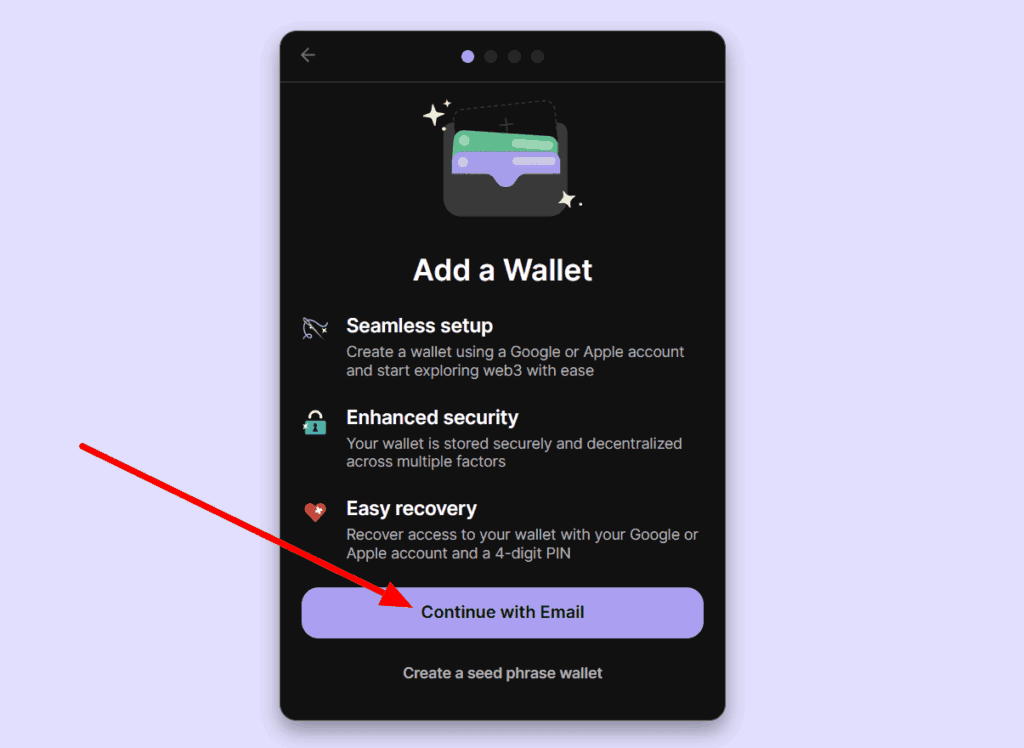The height and width of the screenshot is (748, 1024).
Task: Click the Easy recovery title
Action: pos(411,508)
